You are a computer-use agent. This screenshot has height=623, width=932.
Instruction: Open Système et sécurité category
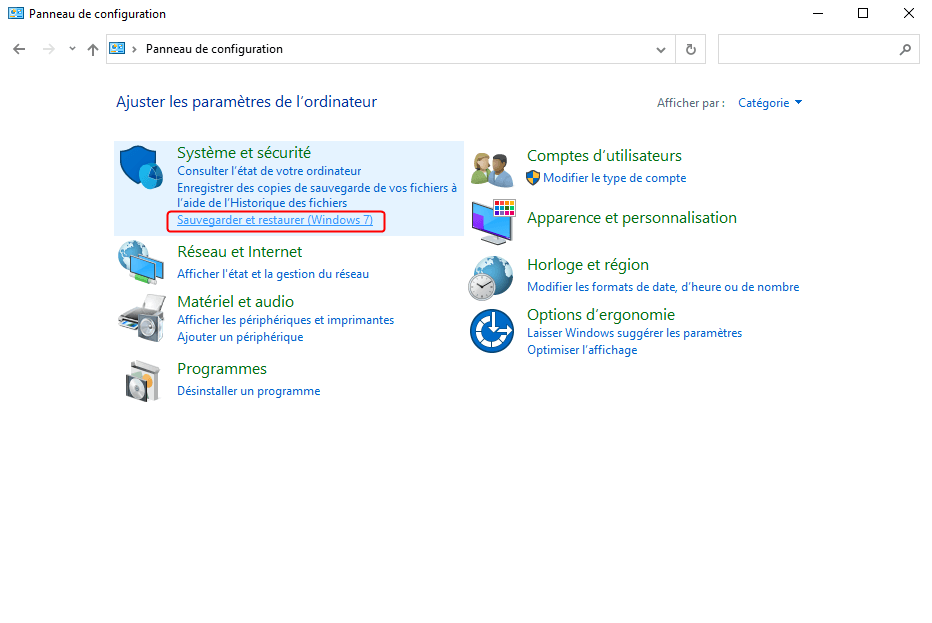tap(244, 153)
